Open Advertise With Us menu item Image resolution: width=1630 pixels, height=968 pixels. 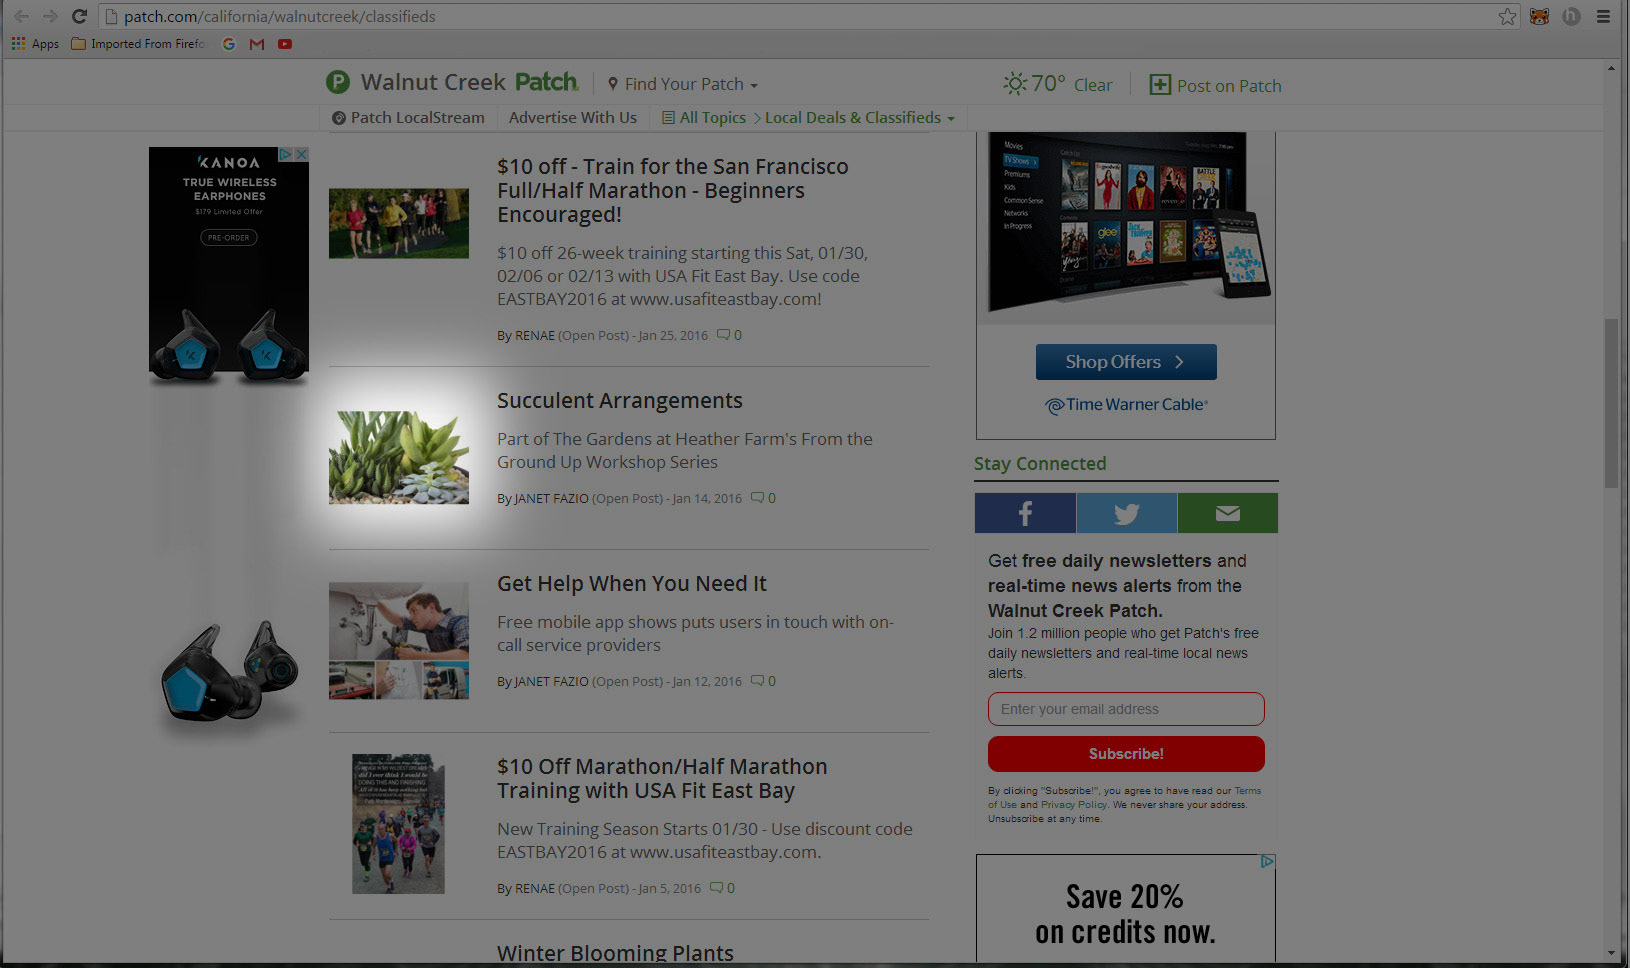coord(573,117)
